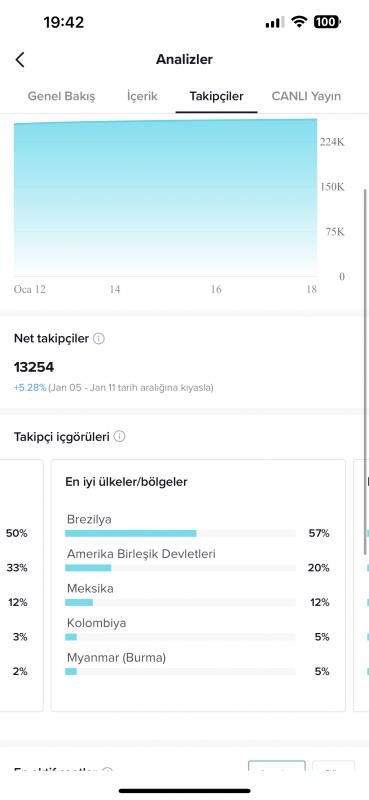This screenshot has width=369, height=800.
Task: Tap the back arrow icon
Action: (x=20, y=60)
